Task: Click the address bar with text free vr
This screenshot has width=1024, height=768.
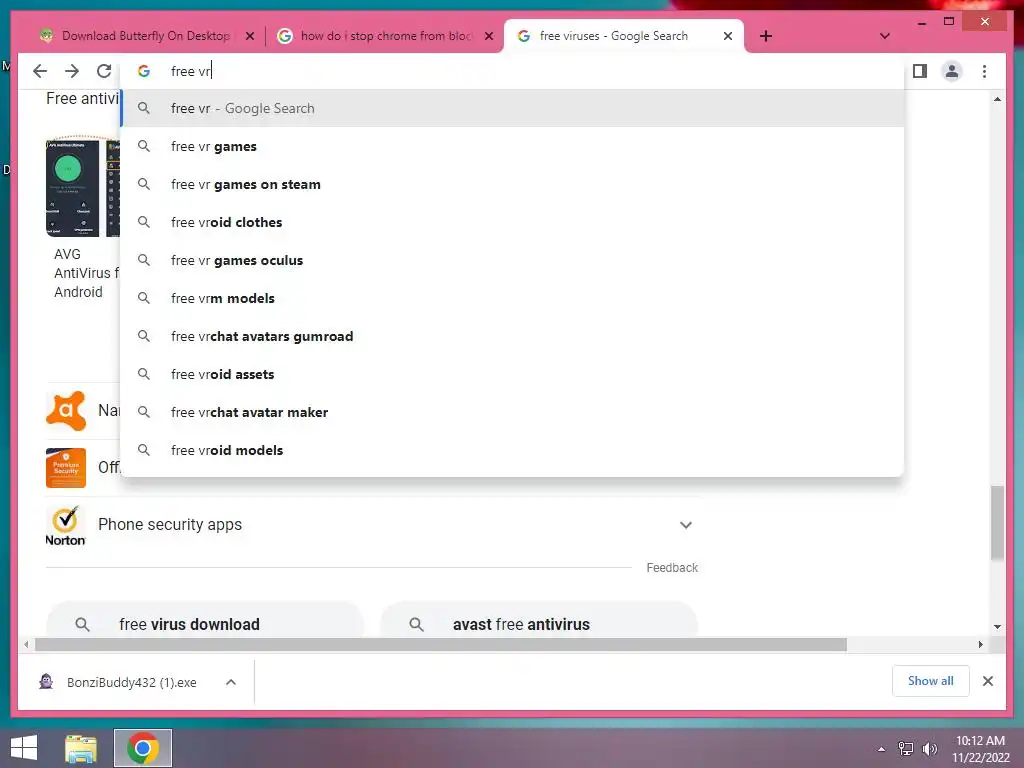Action: point(513,71)
